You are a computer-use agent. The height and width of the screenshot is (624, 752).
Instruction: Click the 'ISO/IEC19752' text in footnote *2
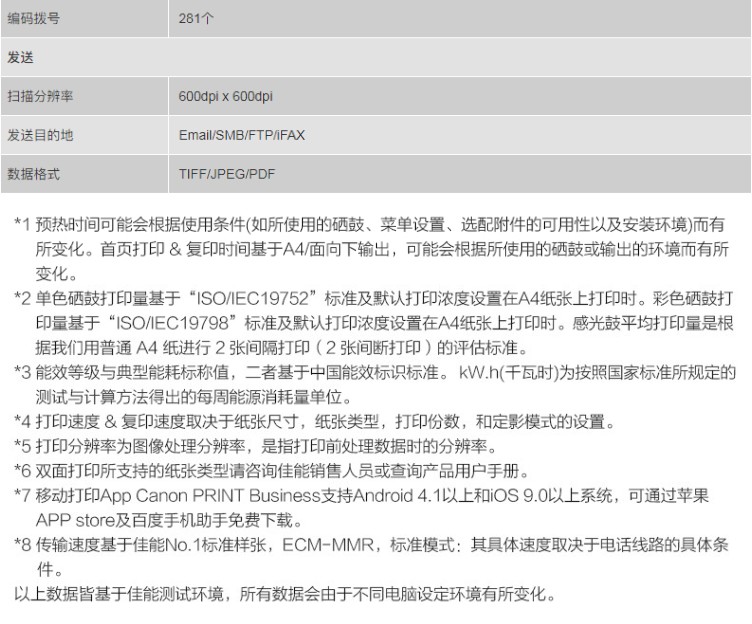(253, 298)
